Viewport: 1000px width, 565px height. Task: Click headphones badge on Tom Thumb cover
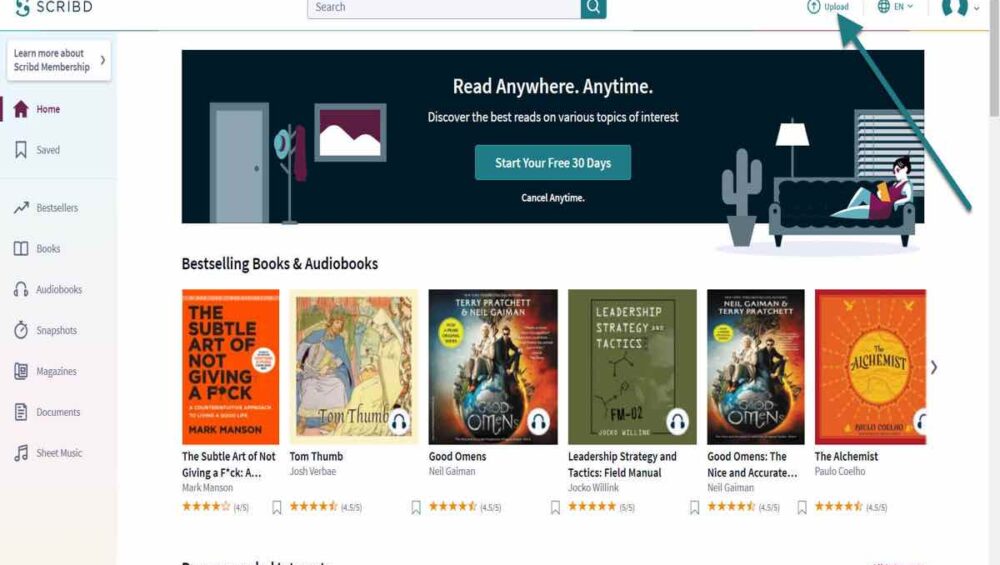tap(399, 422)
